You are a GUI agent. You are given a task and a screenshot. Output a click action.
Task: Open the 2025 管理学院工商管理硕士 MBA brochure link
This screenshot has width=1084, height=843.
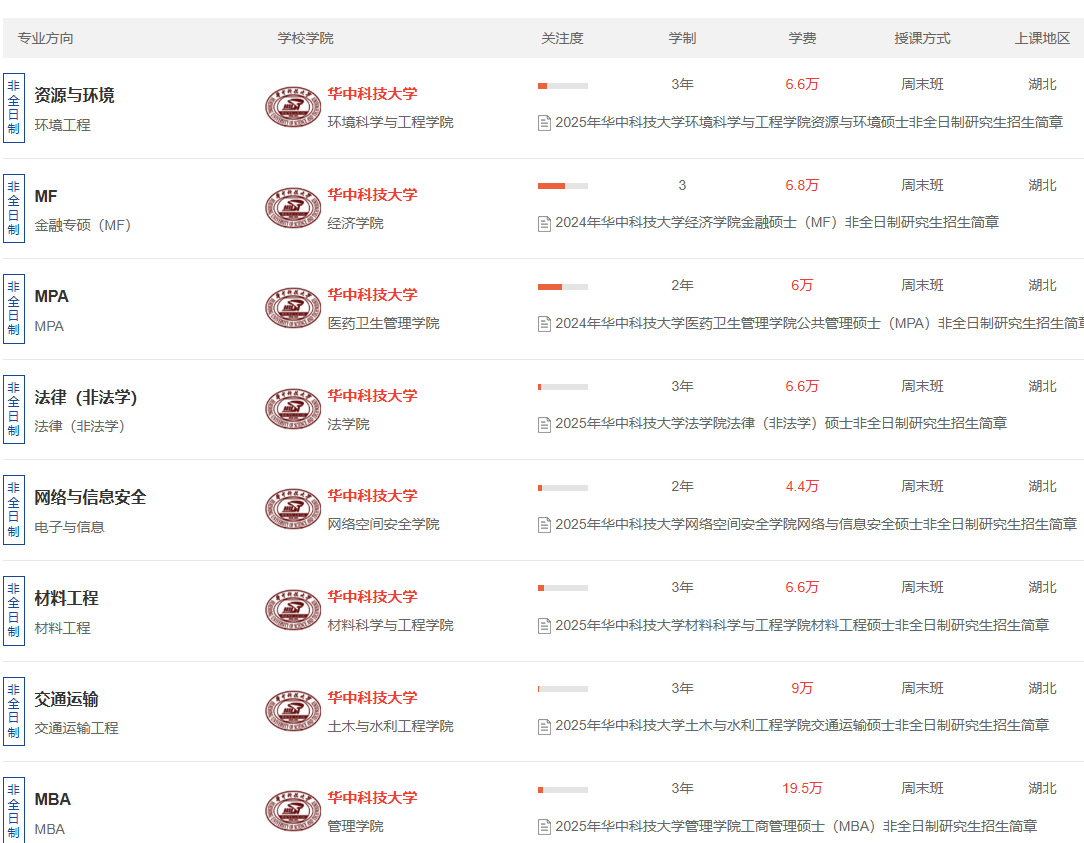[796, 826]
